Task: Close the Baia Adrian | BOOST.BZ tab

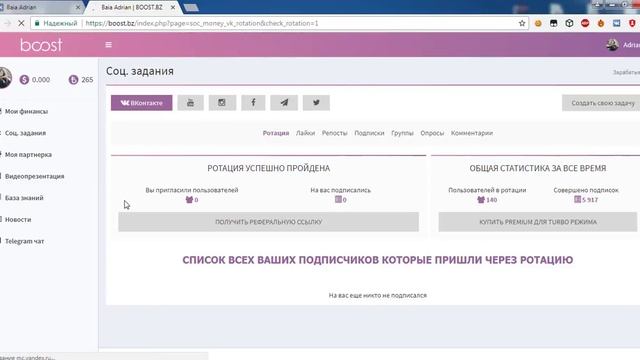Action: 173,7
